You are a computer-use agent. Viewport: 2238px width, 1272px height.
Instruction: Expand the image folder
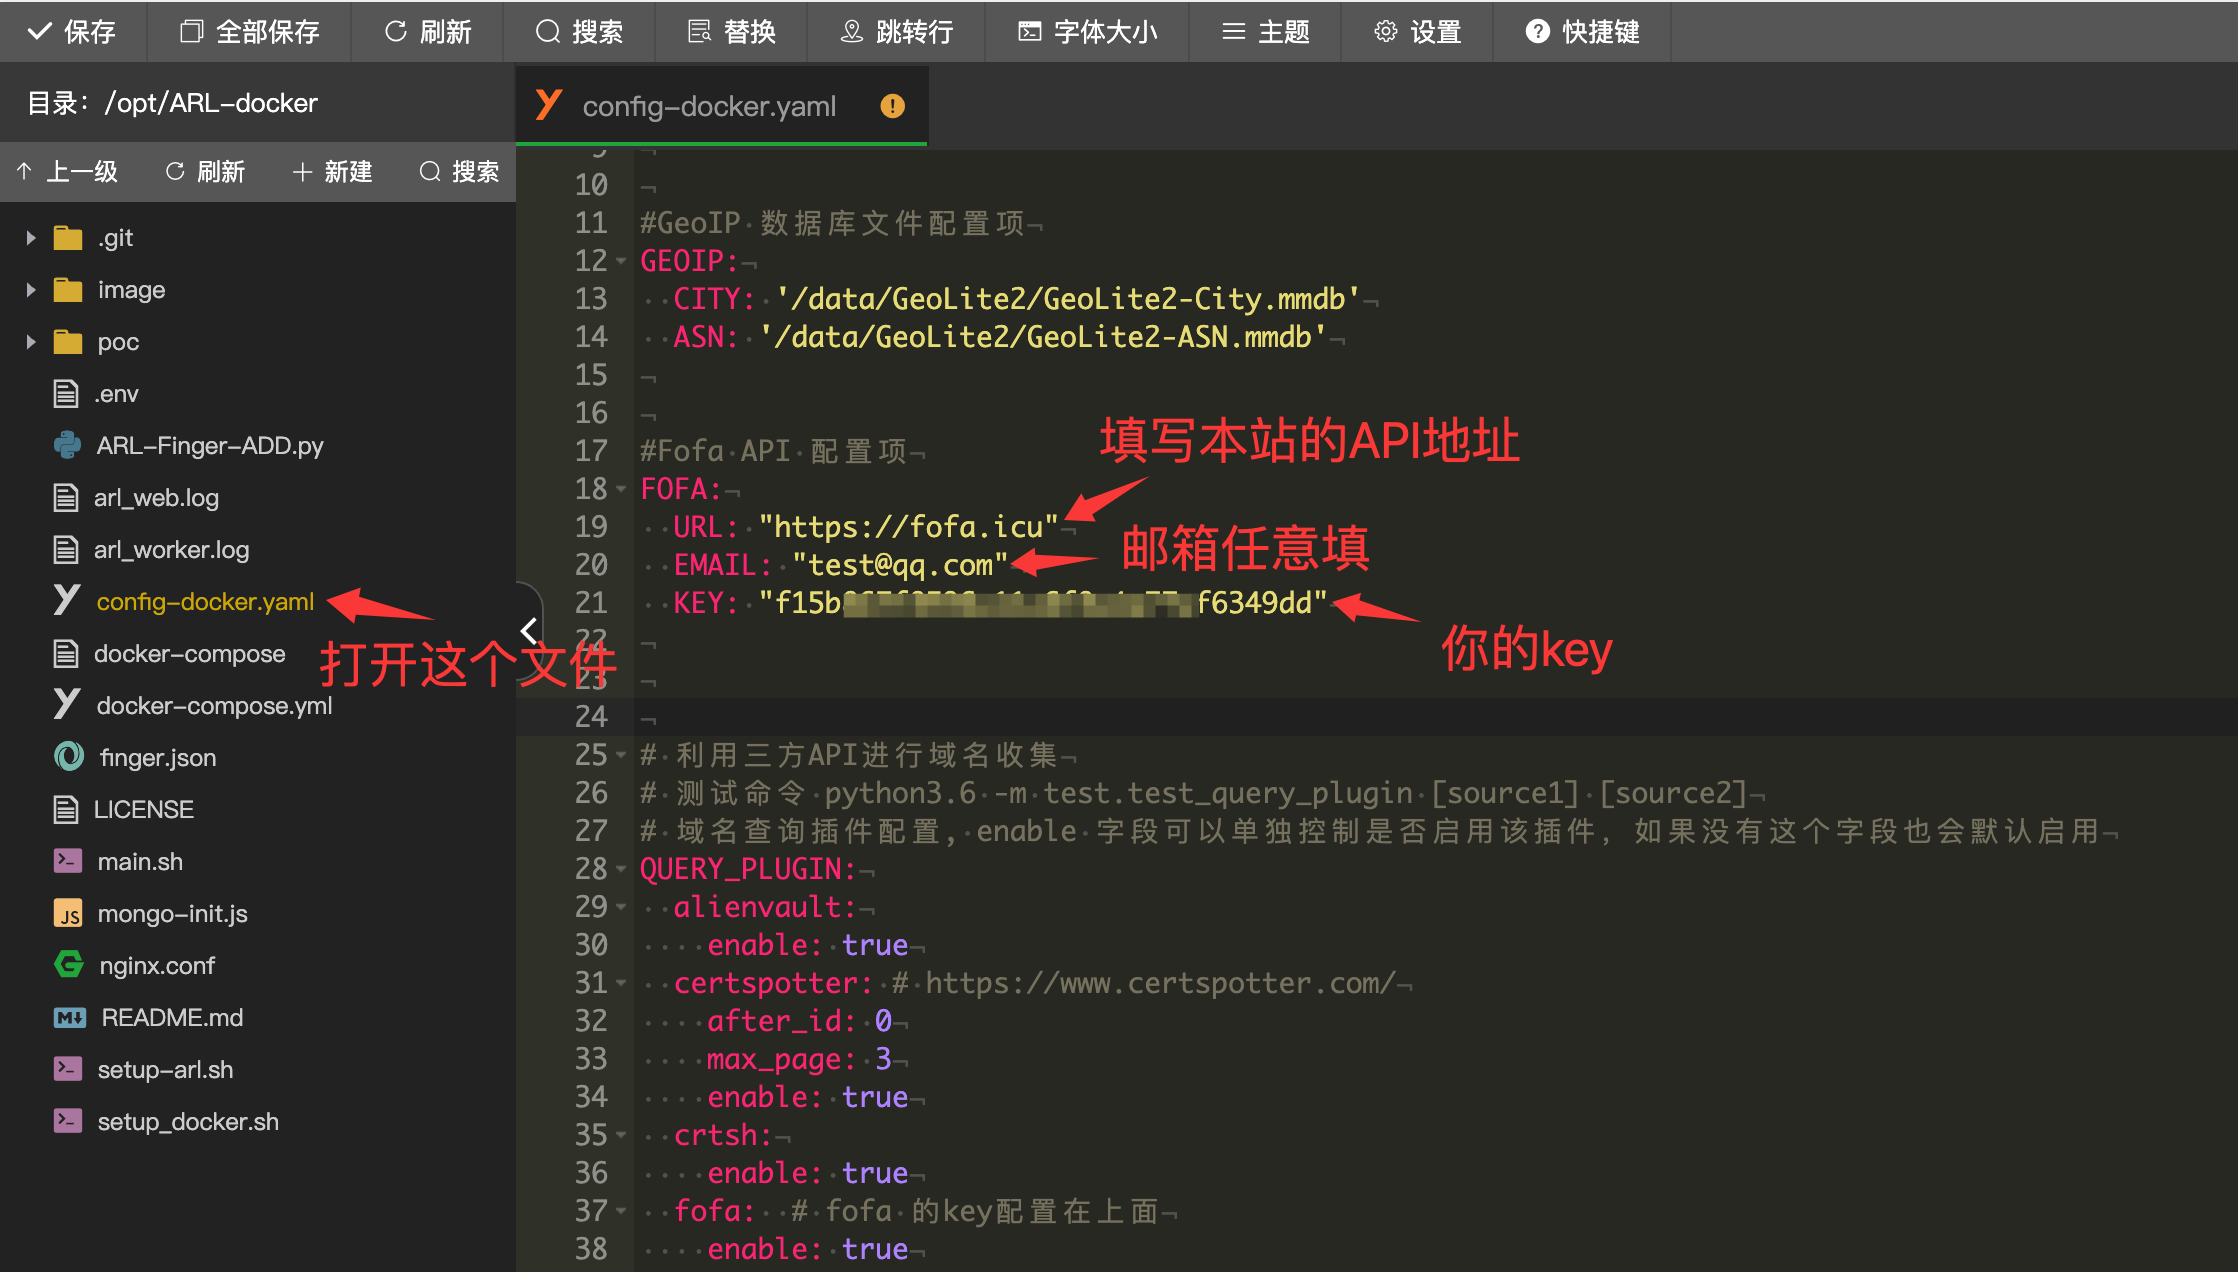click(x=31, y=290)
